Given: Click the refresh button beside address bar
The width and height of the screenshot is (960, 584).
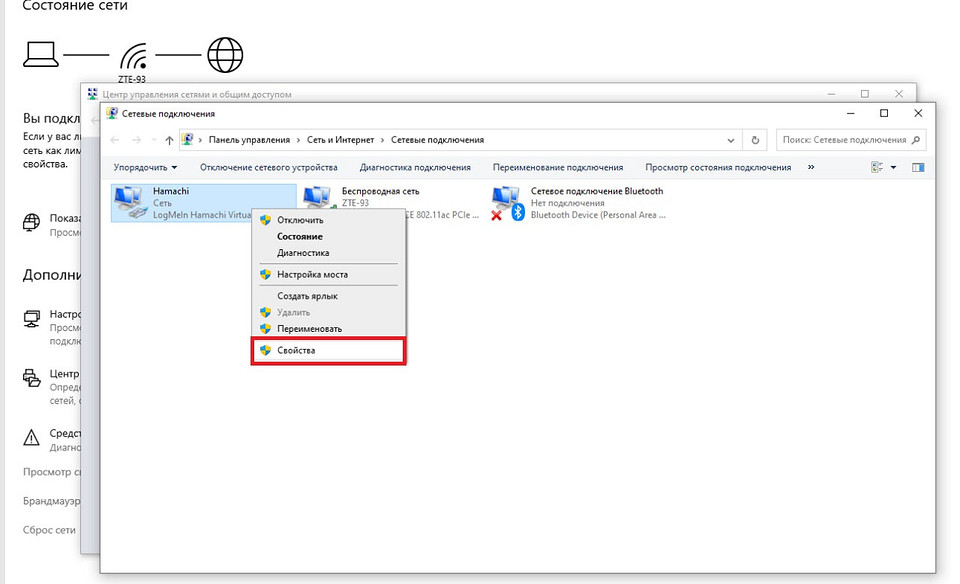Looking at the screenshot, I should point(755,141).
